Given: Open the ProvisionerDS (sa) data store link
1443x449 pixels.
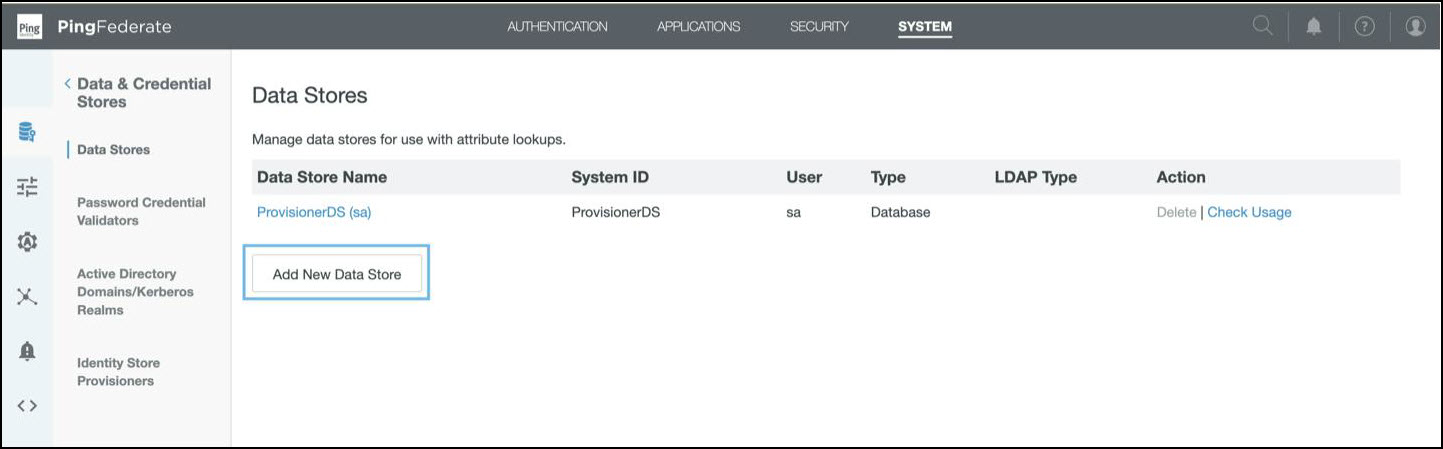Looking at the screenshot, I should (314, 212).
